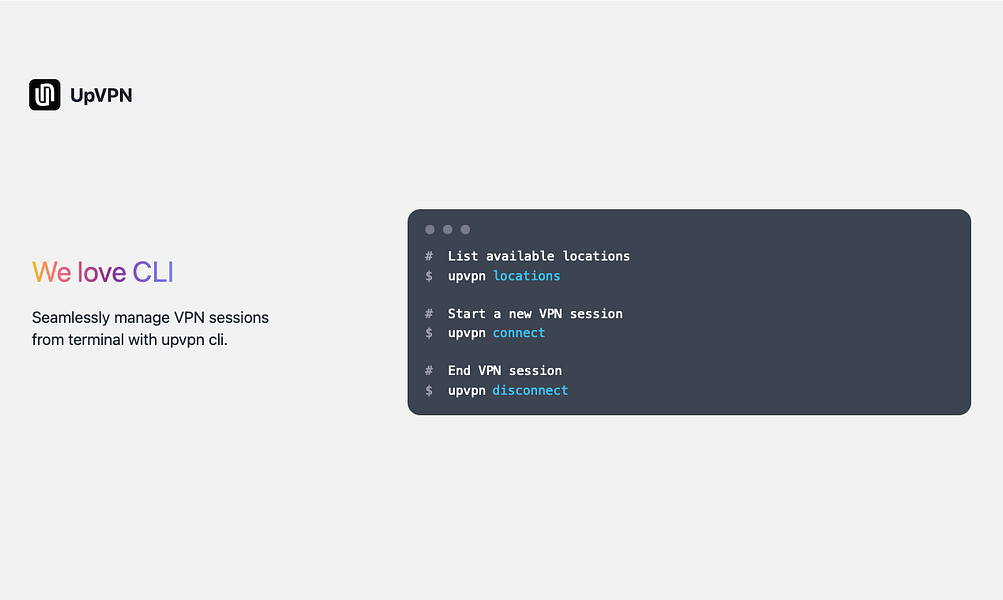The image size is (1003, 600).
Task: Click the "Seamlessly manage VPN sessions" text line
Action: [x=150, y=318]
